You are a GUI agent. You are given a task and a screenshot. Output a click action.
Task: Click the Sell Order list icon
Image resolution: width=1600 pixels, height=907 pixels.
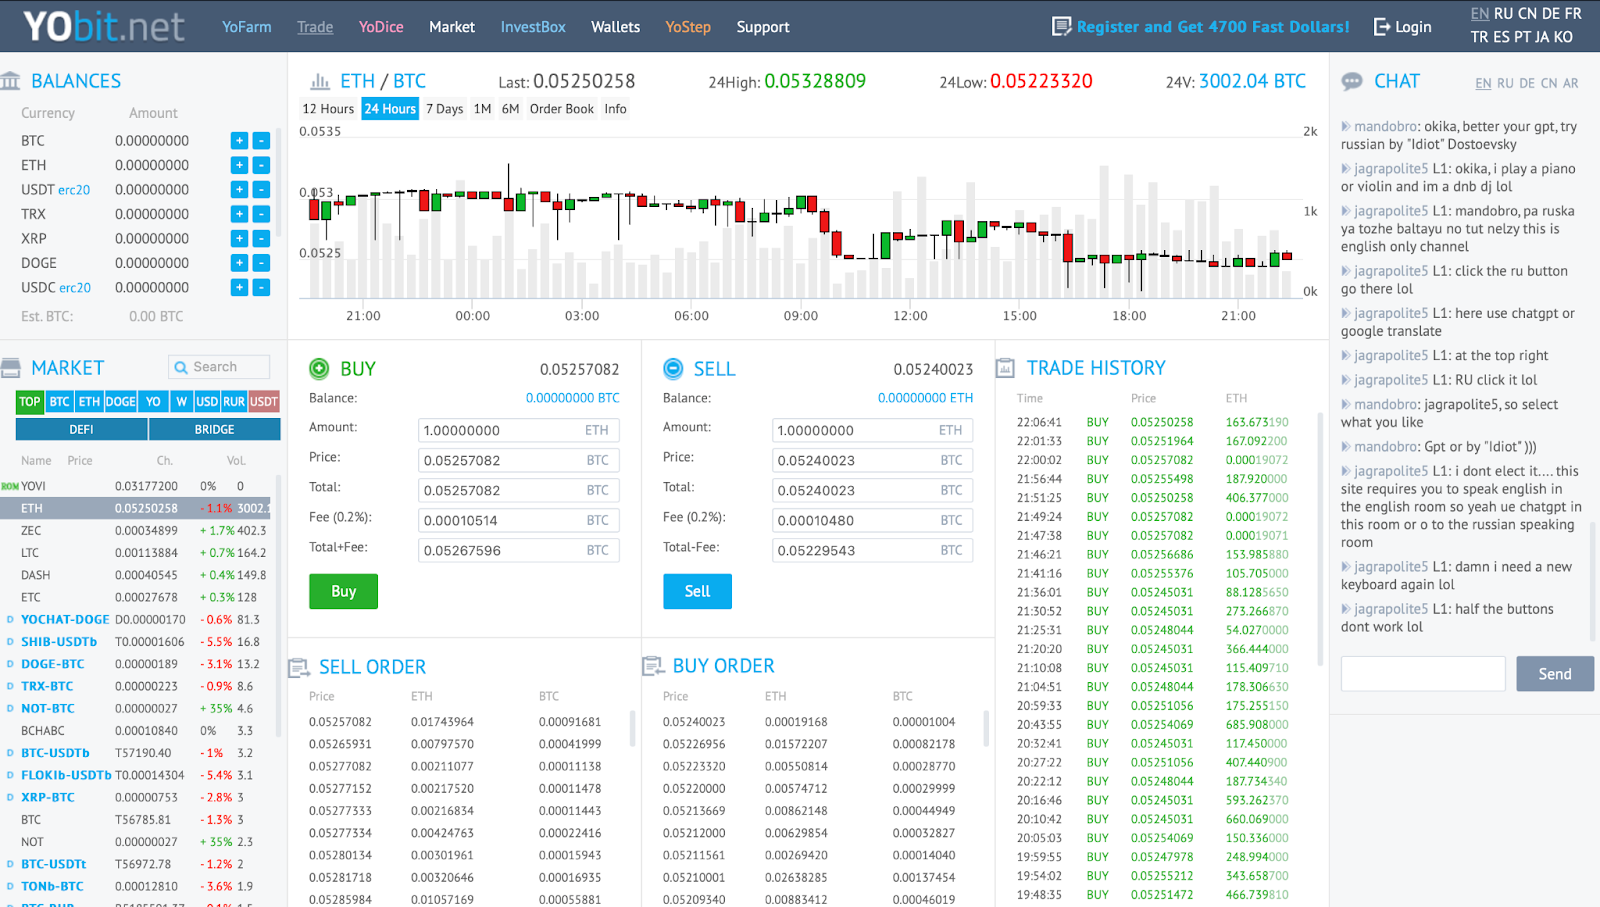tap(298, 667)
